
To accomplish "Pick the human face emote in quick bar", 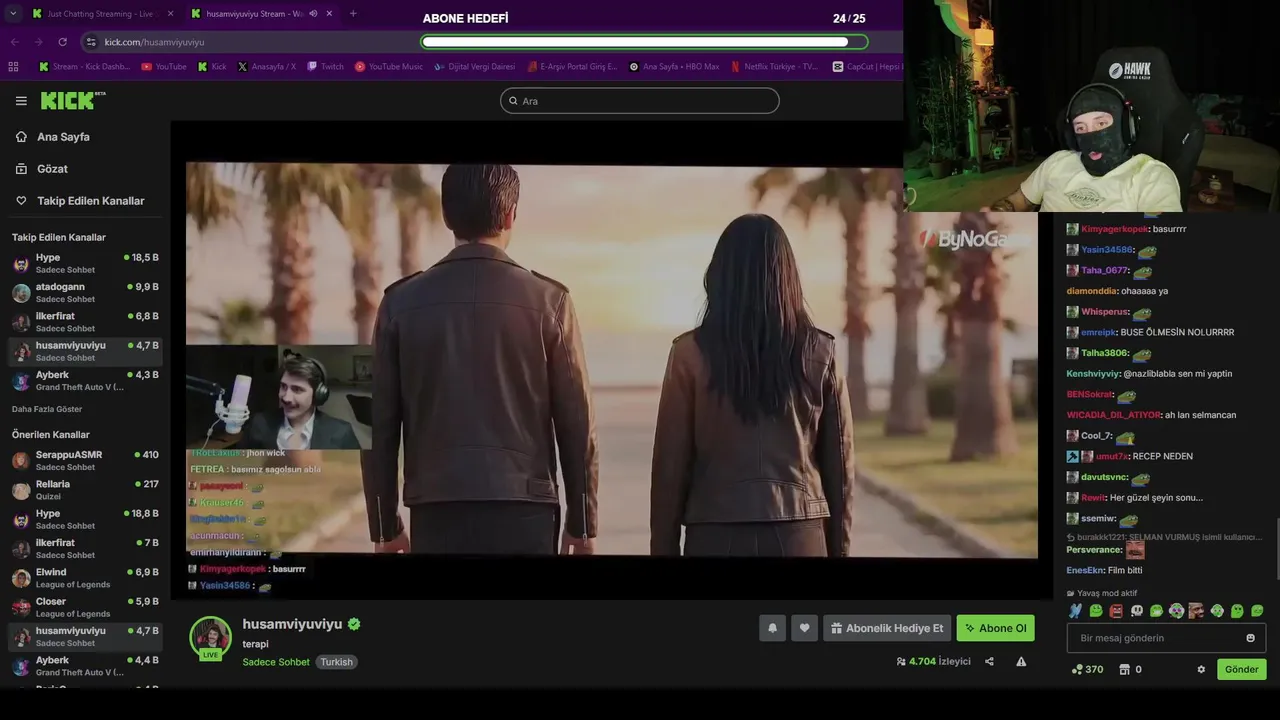I will [1196, 611].
